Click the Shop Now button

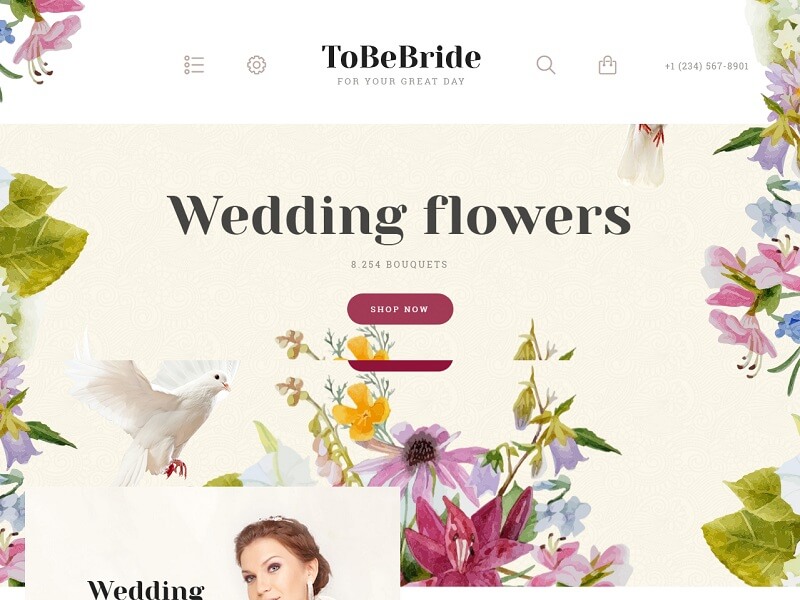click(x=400, y=309)
